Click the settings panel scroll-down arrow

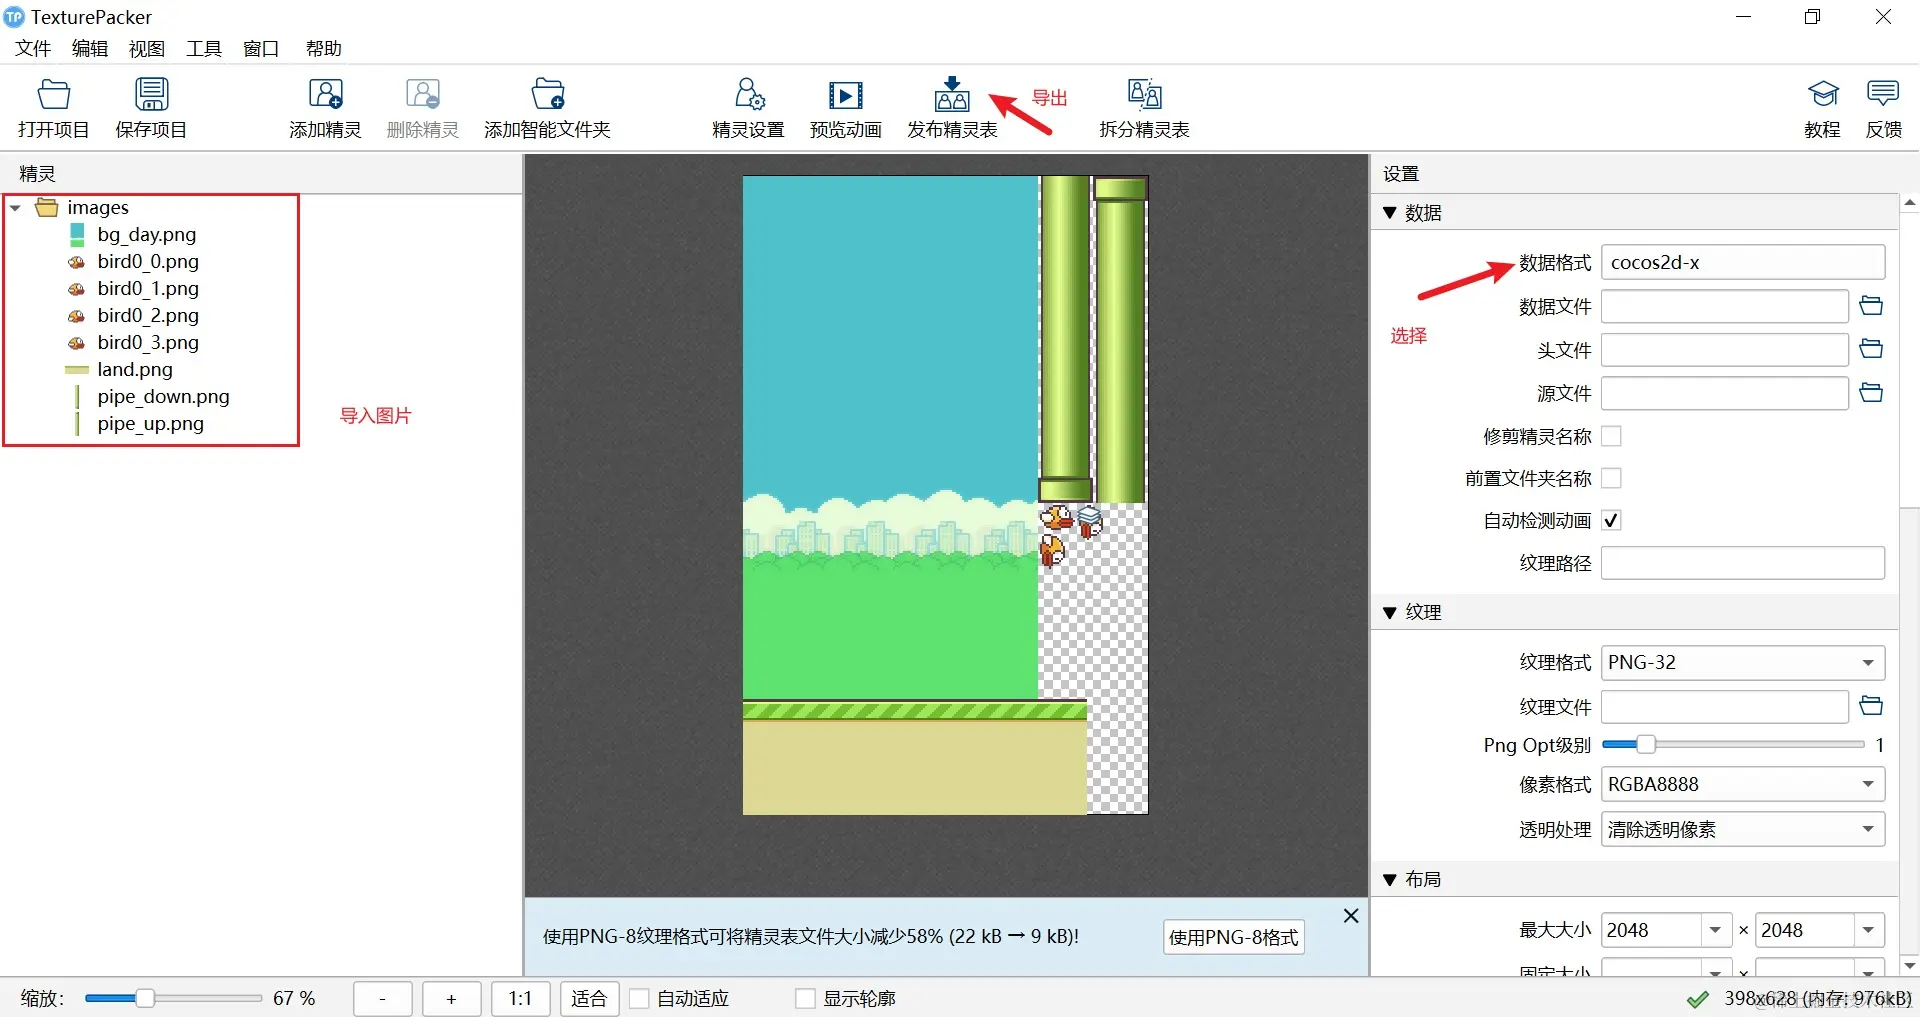1910,966
